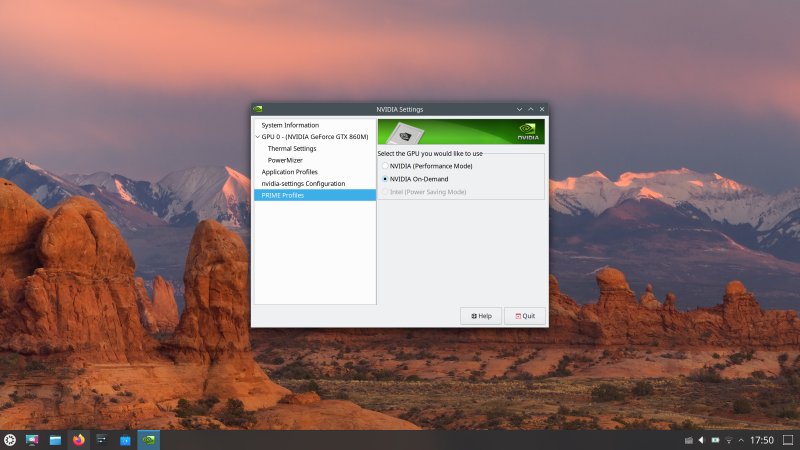Click the Quit button
This screenshot has width=800, height=450.
(x=525, y=316)
